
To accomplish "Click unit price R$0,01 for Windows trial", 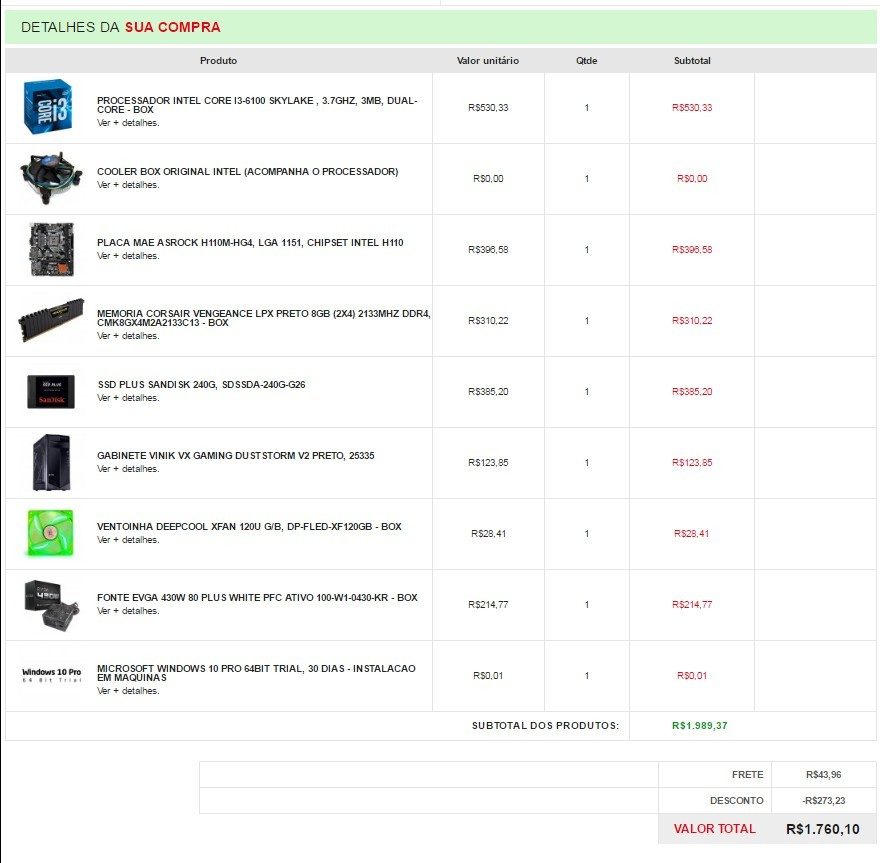I will 488,676.
